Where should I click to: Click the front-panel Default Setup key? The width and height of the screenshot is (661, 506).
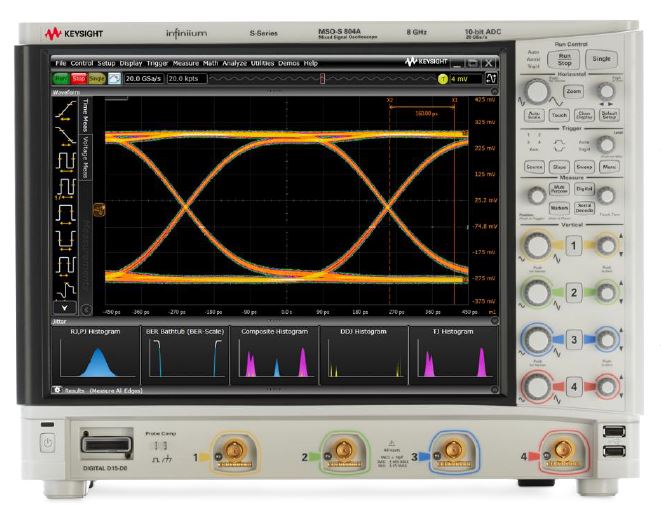609,115
